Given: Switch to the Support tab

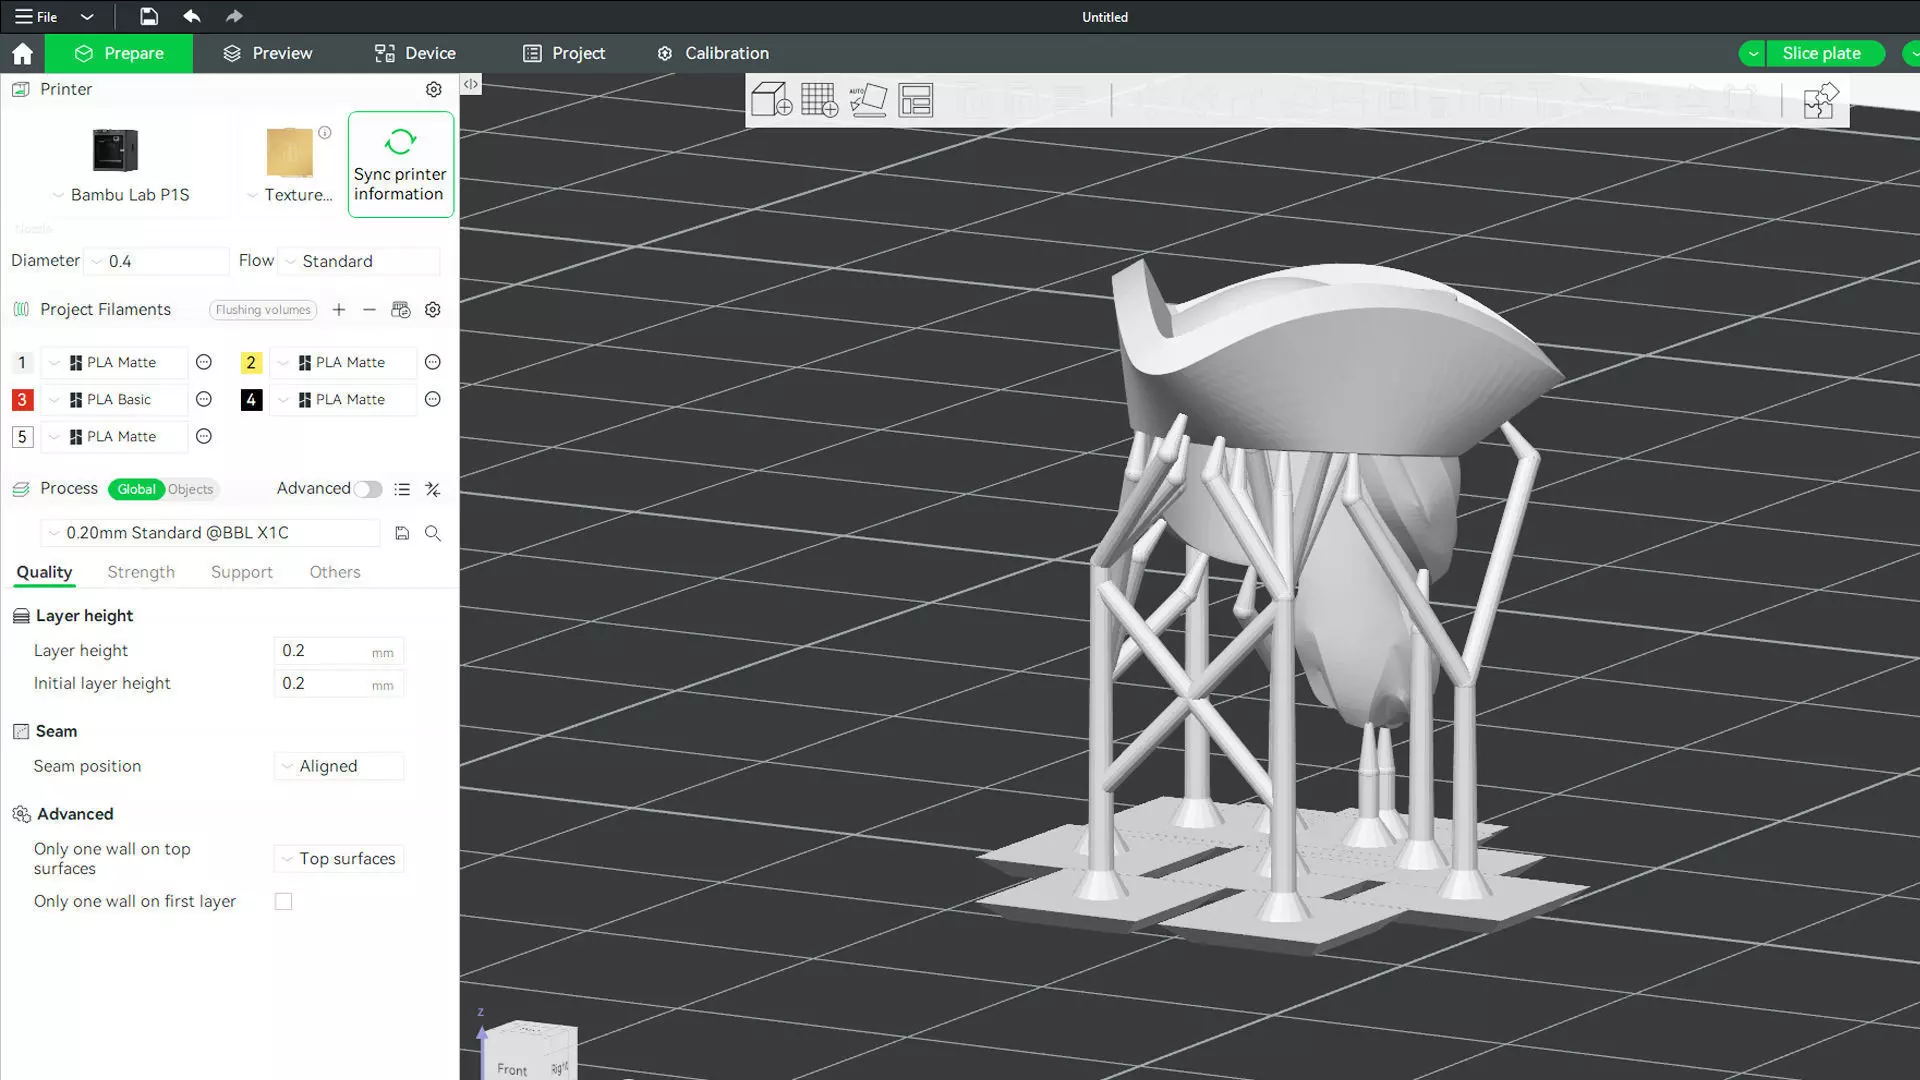Looking at the screenshot, I should coord(241,572).
